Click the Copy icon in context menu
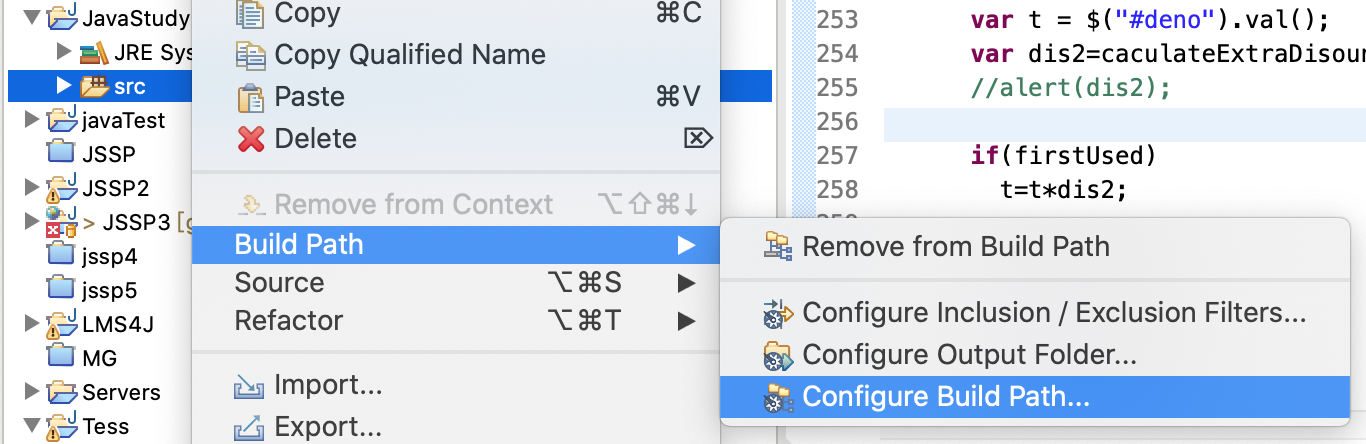This screenshot has width=1366, height=444. point(249,13)
